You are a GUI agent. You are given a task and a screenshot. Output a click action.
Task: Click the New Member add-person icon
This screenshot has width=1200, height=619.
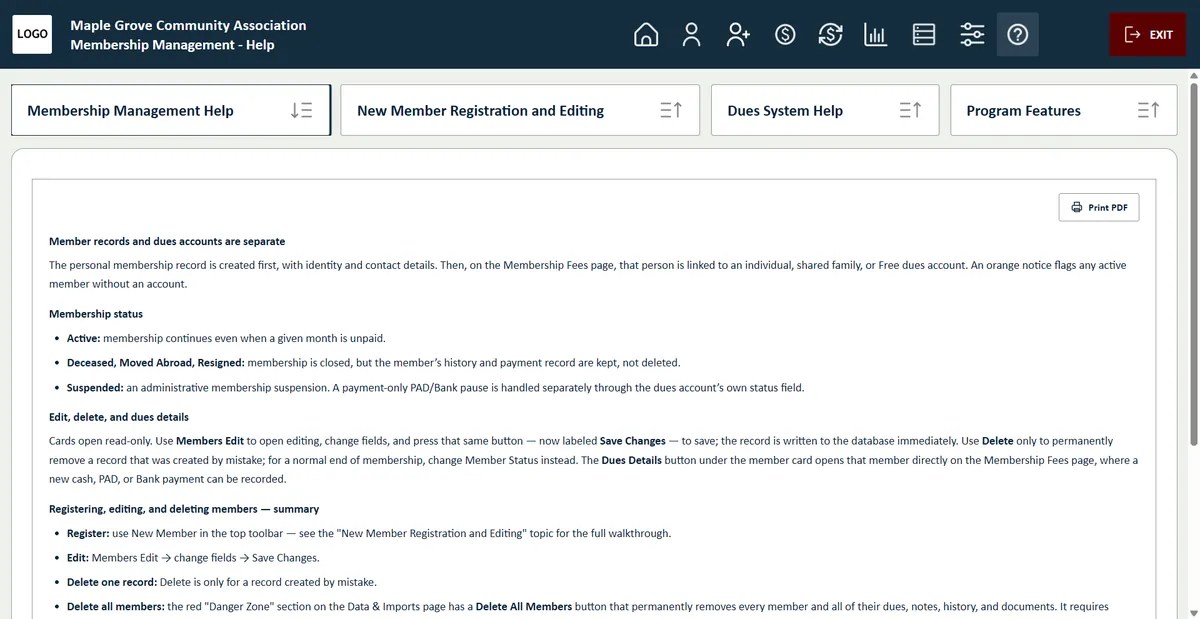(x=738, y=35)
